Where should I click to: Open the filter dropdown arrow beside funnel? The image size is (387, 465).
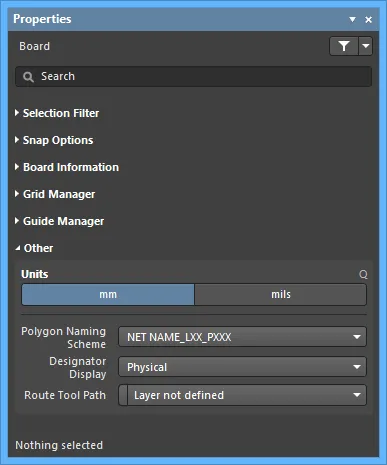[366, 46]
